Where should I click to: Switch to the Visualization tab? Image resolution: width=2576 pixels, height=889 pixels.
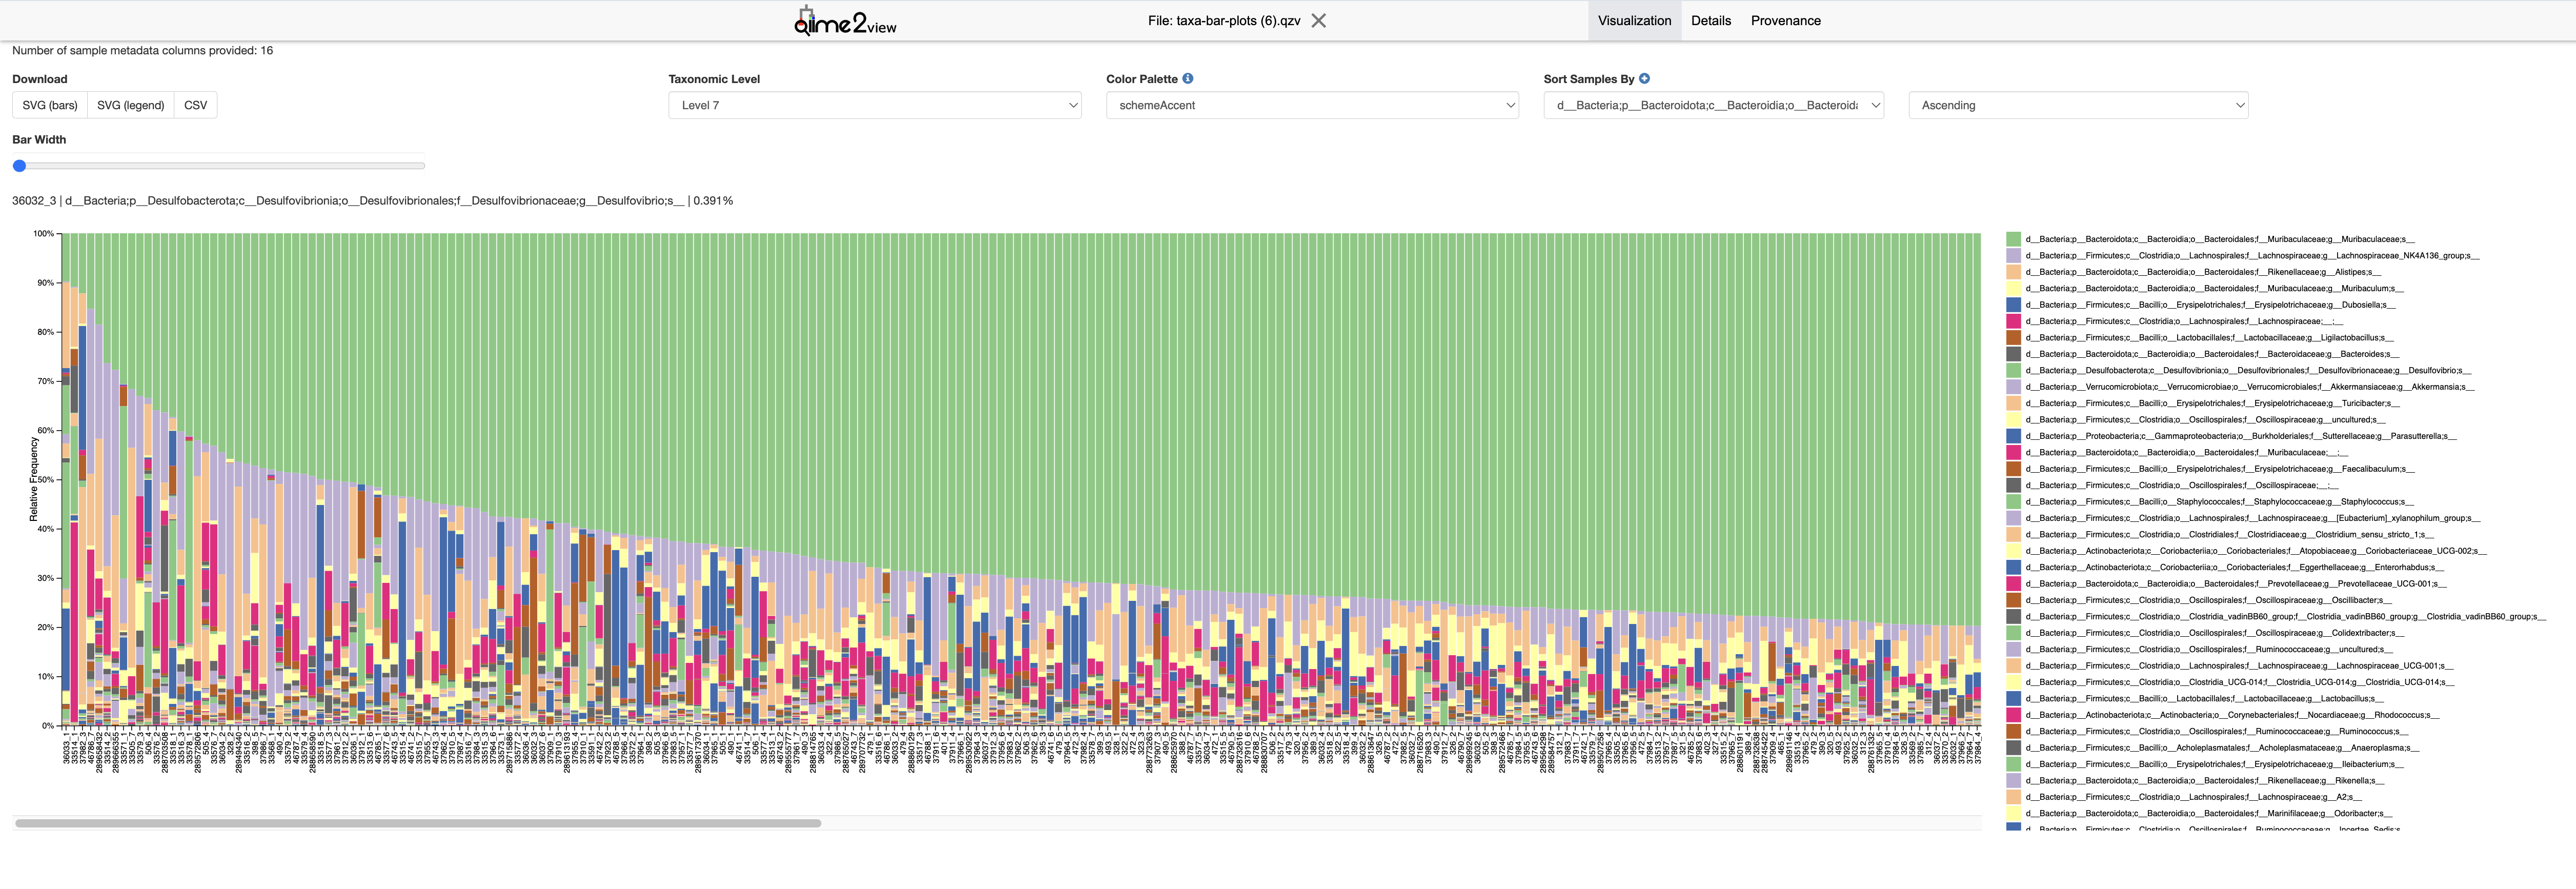pyautogui.click(x=1634, y=20)
